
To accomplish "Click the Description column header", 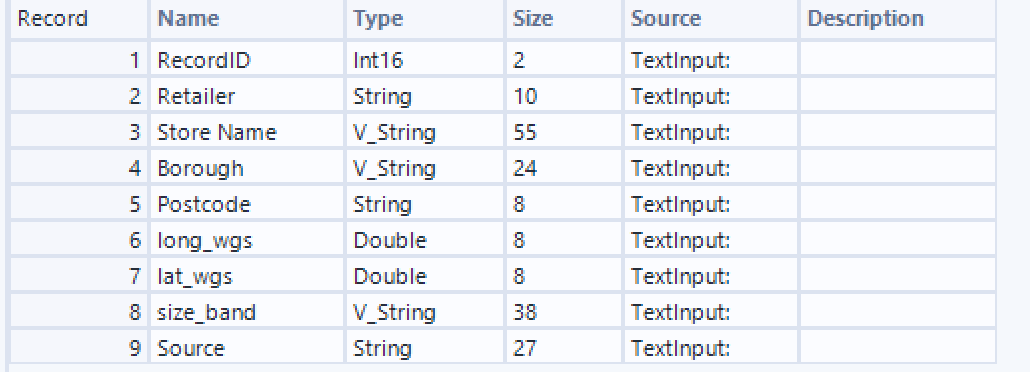I will 897,19.
